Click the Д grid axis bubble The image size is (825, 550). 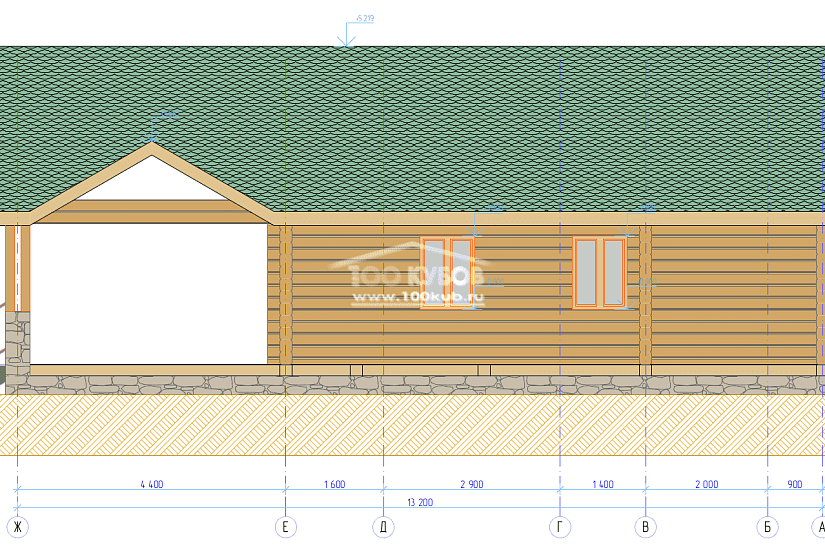point(383,527)
